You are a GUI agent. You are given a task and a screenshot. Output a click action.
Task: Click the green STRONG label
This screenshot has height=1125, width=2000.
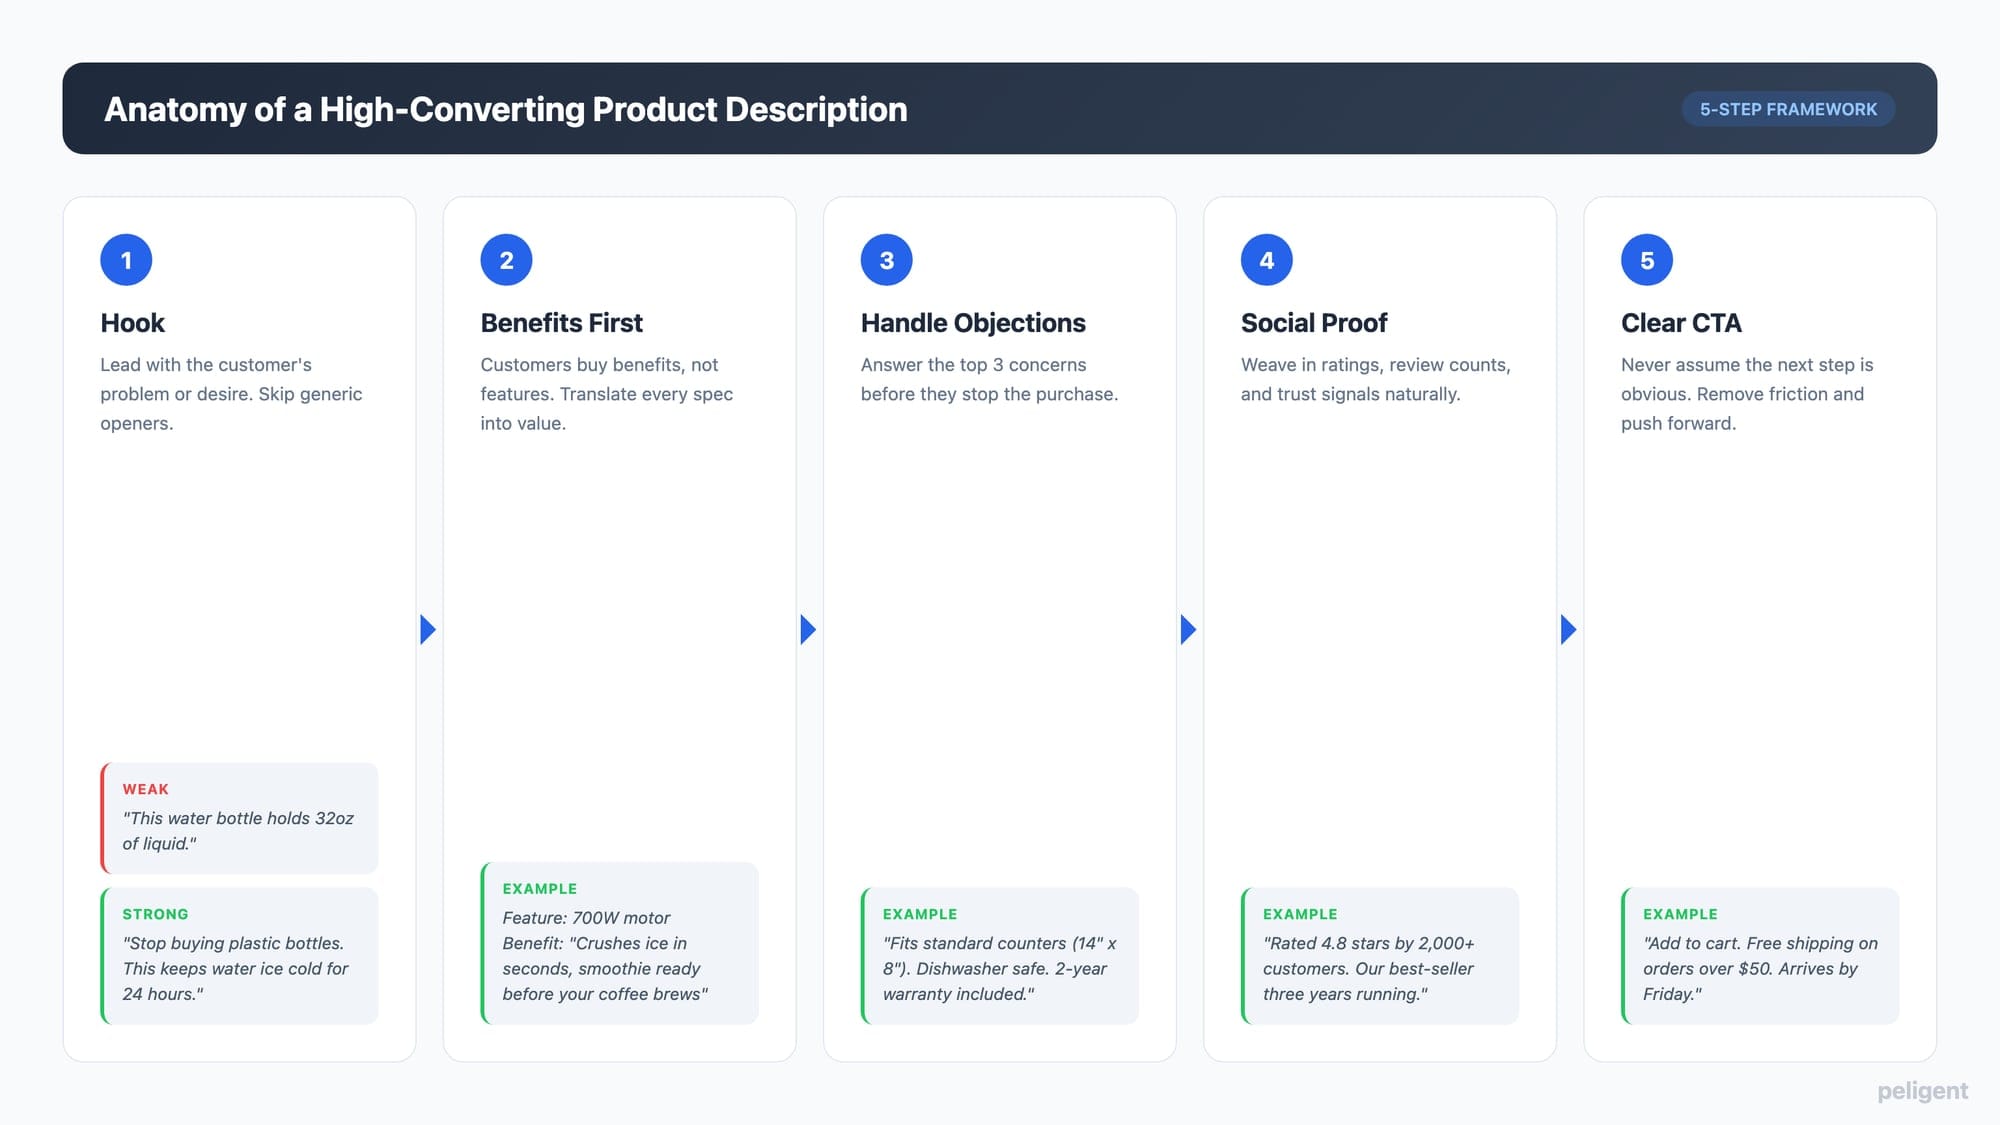[155, 914]
